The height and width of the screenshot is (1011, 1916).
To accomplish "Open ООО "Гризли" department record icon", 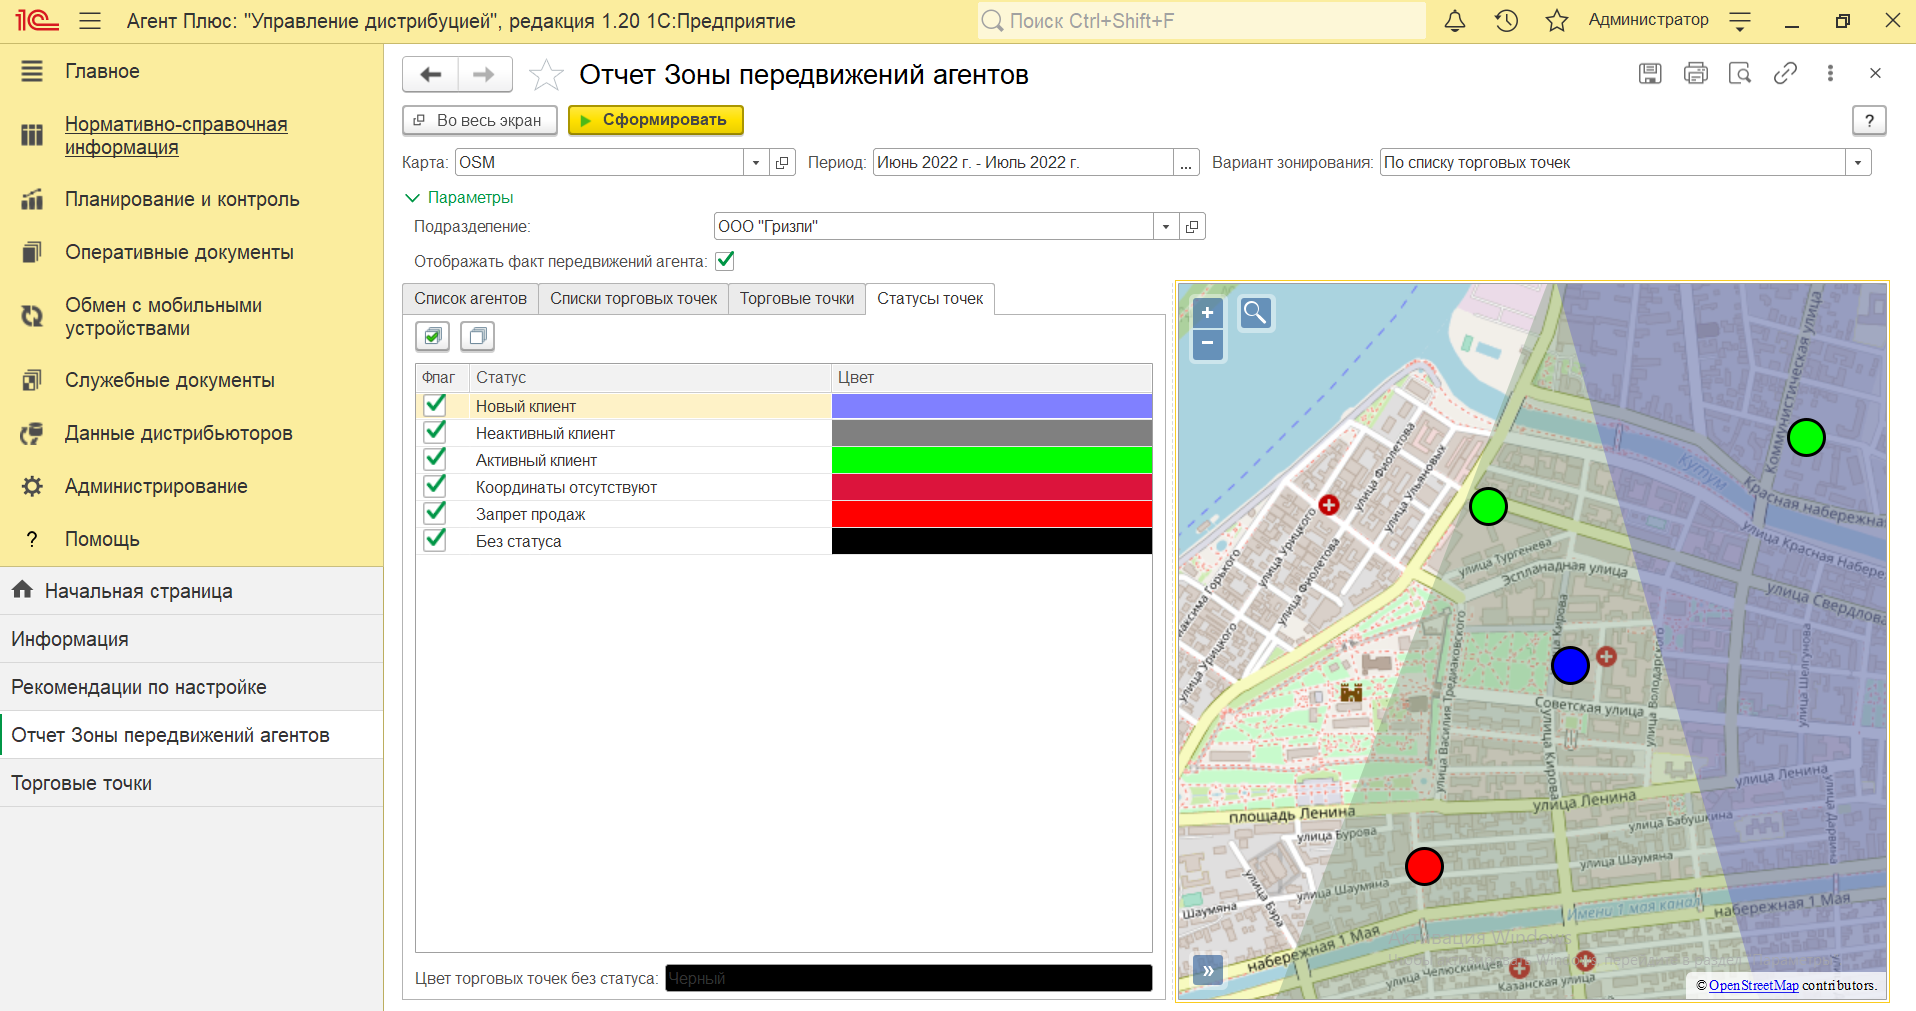I will click(x=1192, y=226).
